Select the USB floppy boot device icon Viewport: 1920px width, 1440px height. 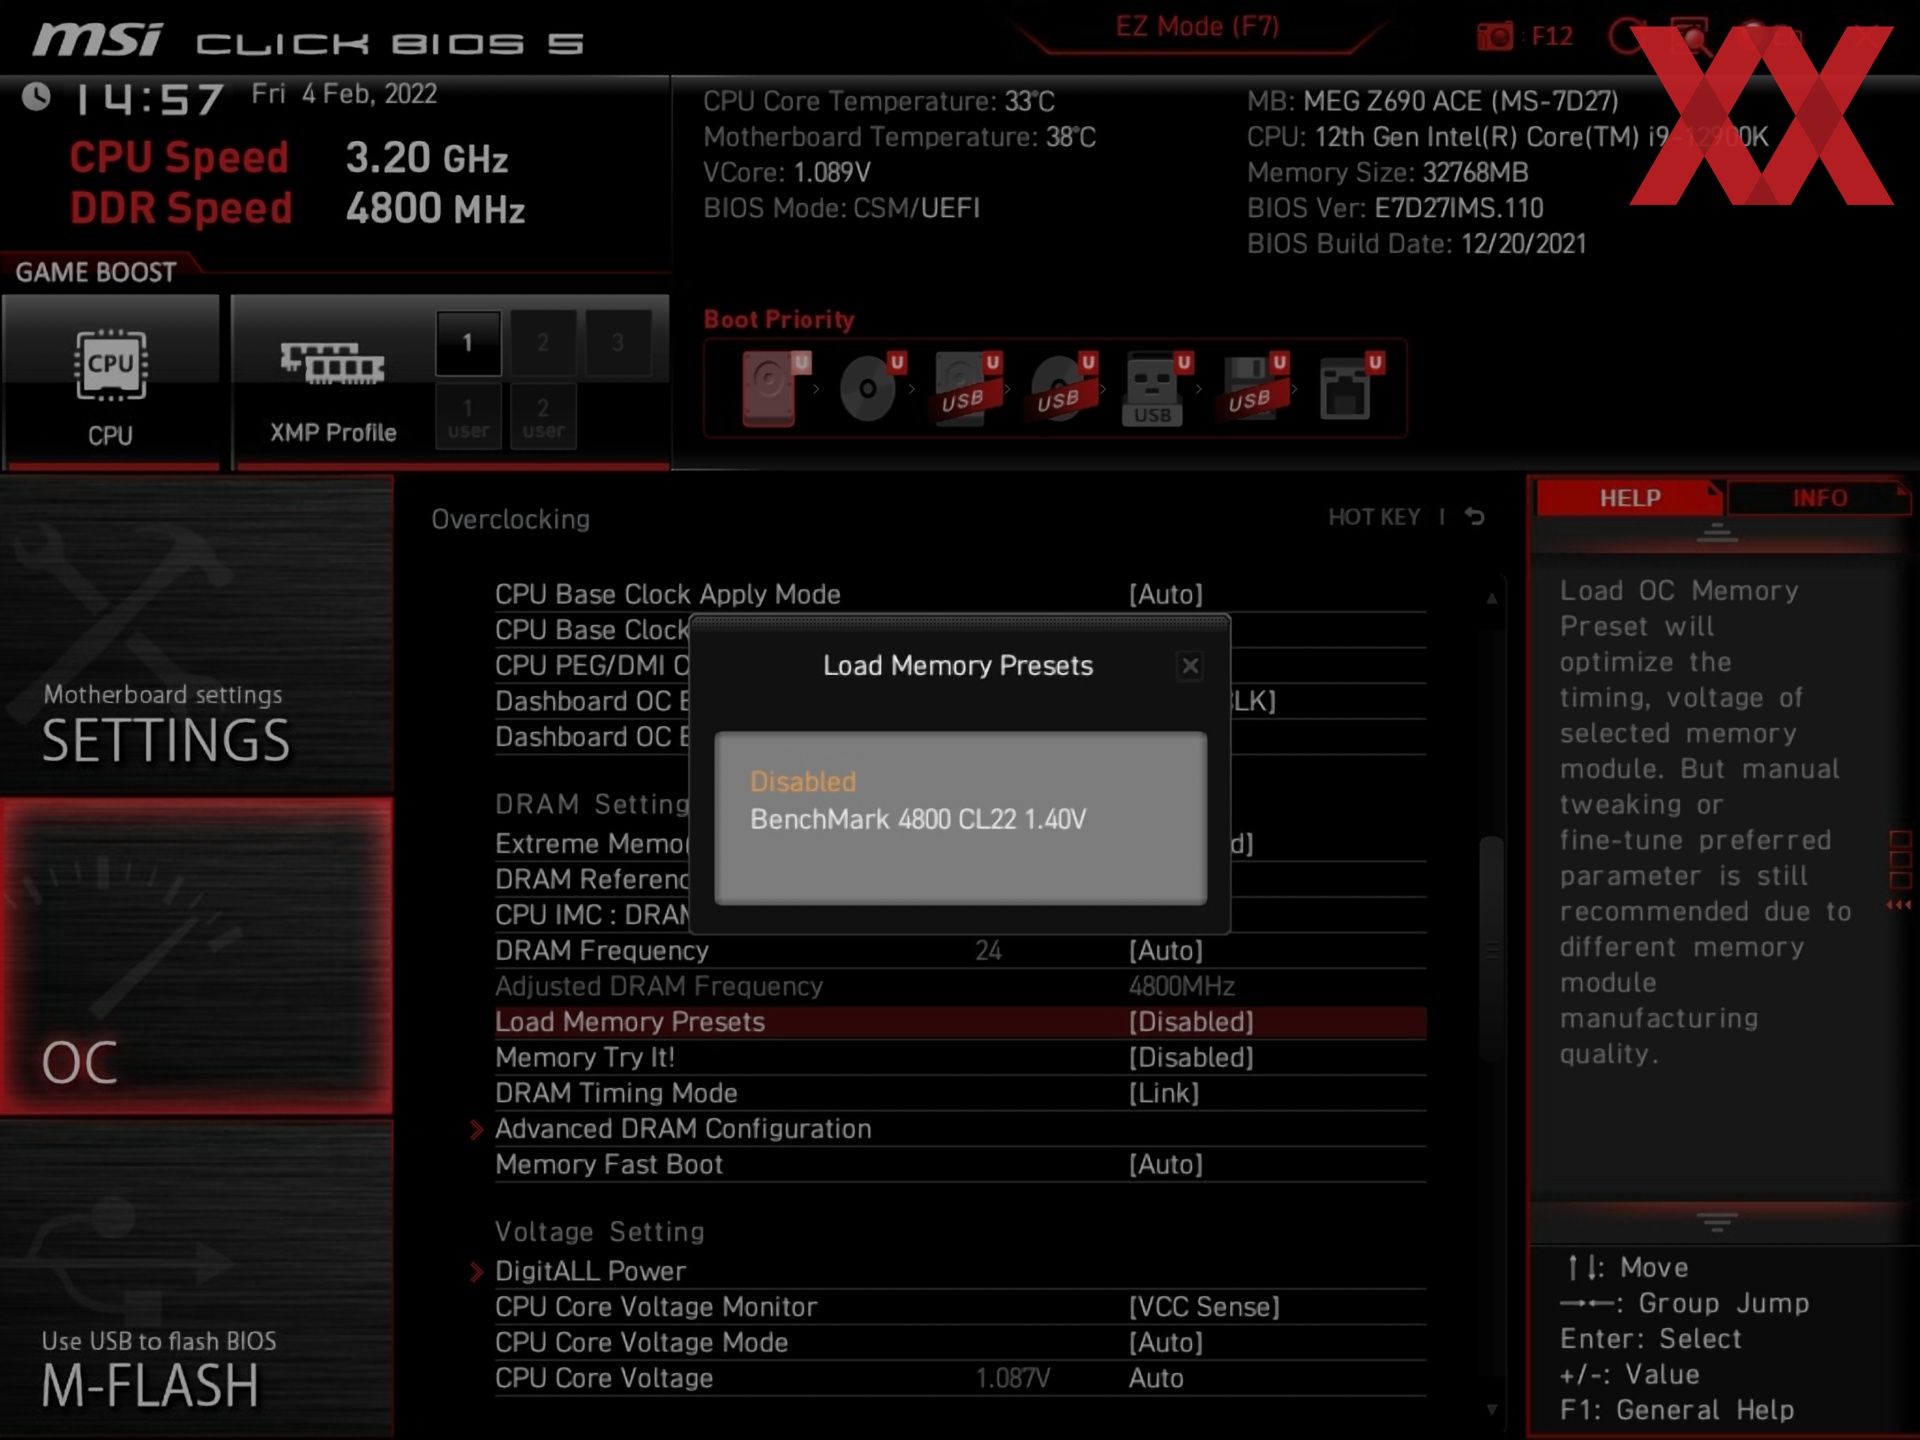(x=1253, y=388)
